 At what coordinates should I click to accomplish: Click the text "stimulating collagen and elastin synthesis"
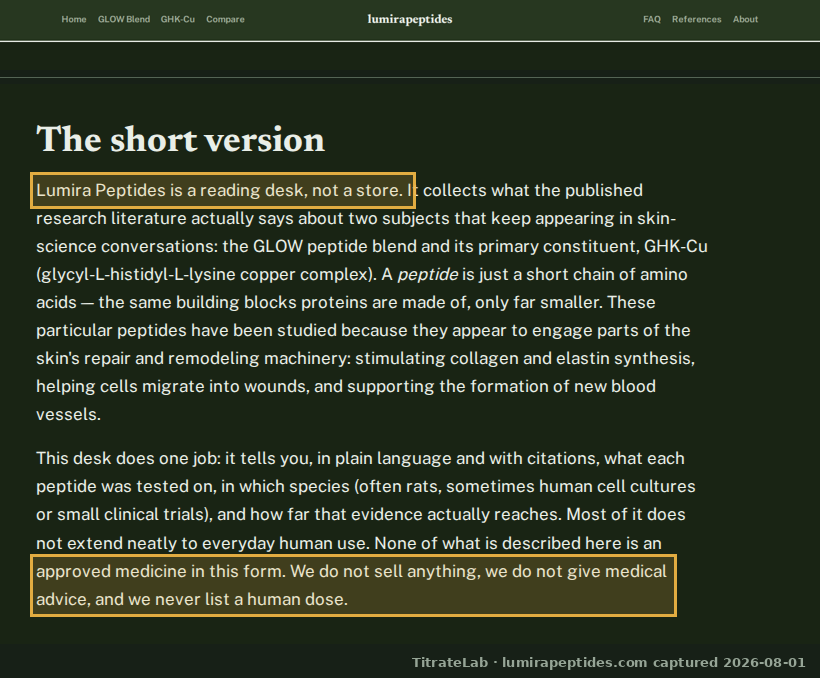(525, 359)
